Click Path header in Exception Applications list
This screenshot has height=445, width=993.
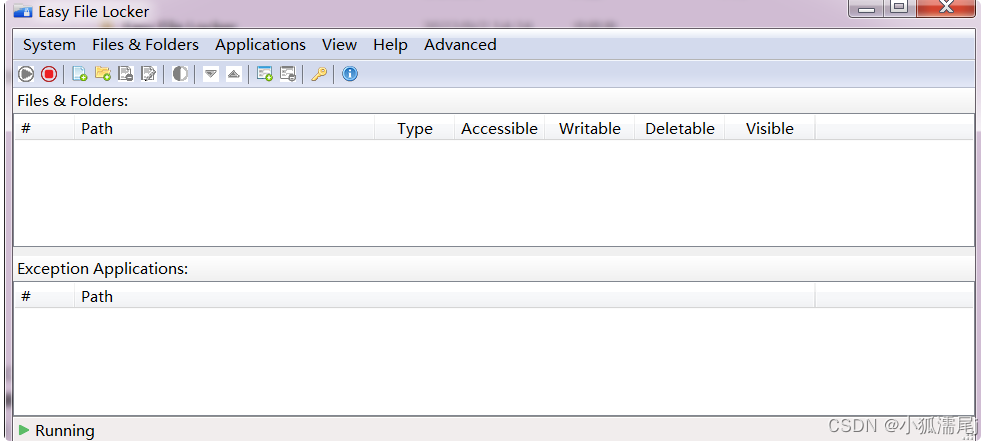pyautogui.click(x=445, y=296)
